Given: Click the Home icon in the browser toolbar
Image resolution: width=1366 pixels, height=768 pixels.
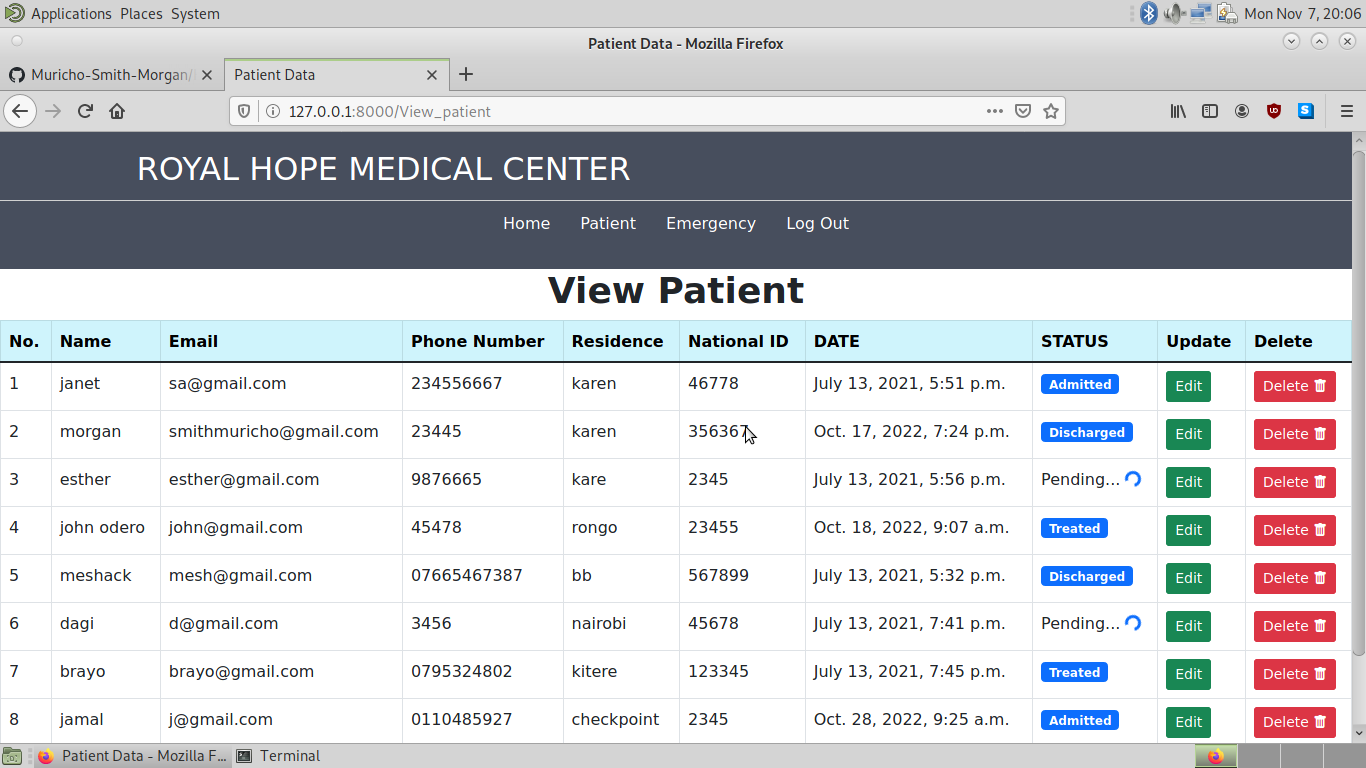Looking at the screenshot, I should tap(118, 111).
